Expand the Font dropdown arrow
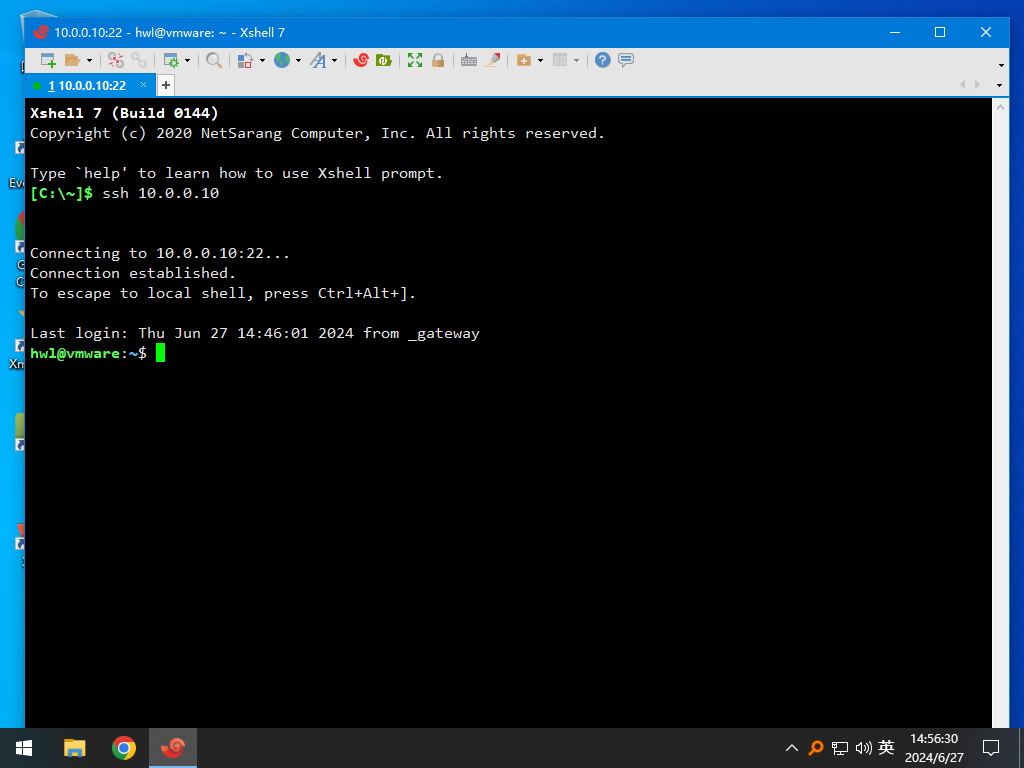 pyautogui.click(x=334, y=61)
